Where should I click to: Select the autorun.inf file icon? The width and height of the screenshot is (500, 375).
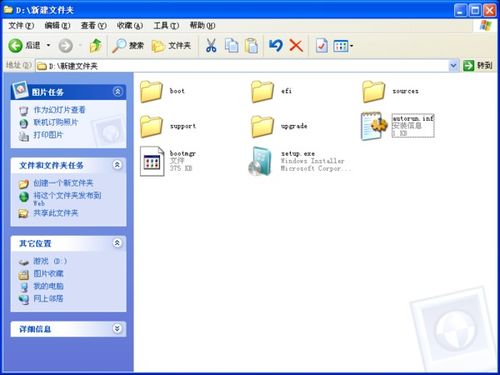[374, 126]
